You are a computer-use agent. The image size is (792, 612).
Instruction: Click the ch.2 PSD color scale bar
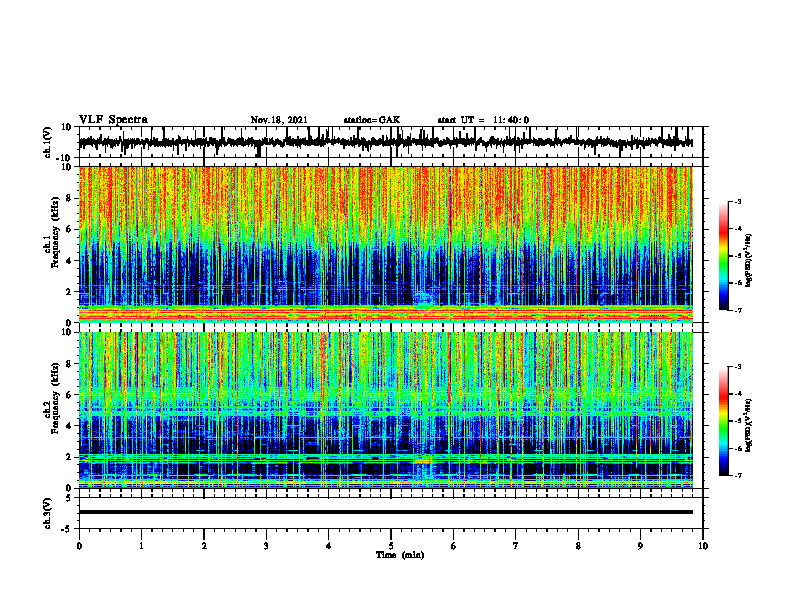pos(723,421)
